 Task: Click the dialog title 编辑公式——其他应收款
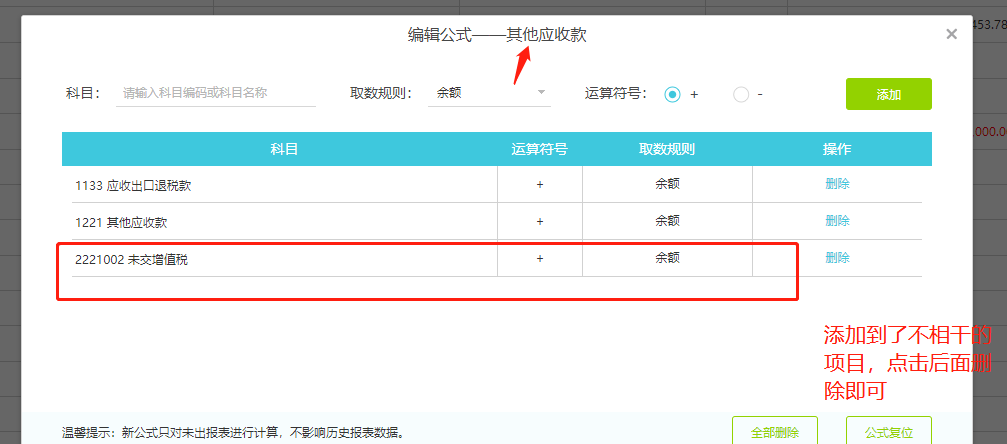coord(497,35)
